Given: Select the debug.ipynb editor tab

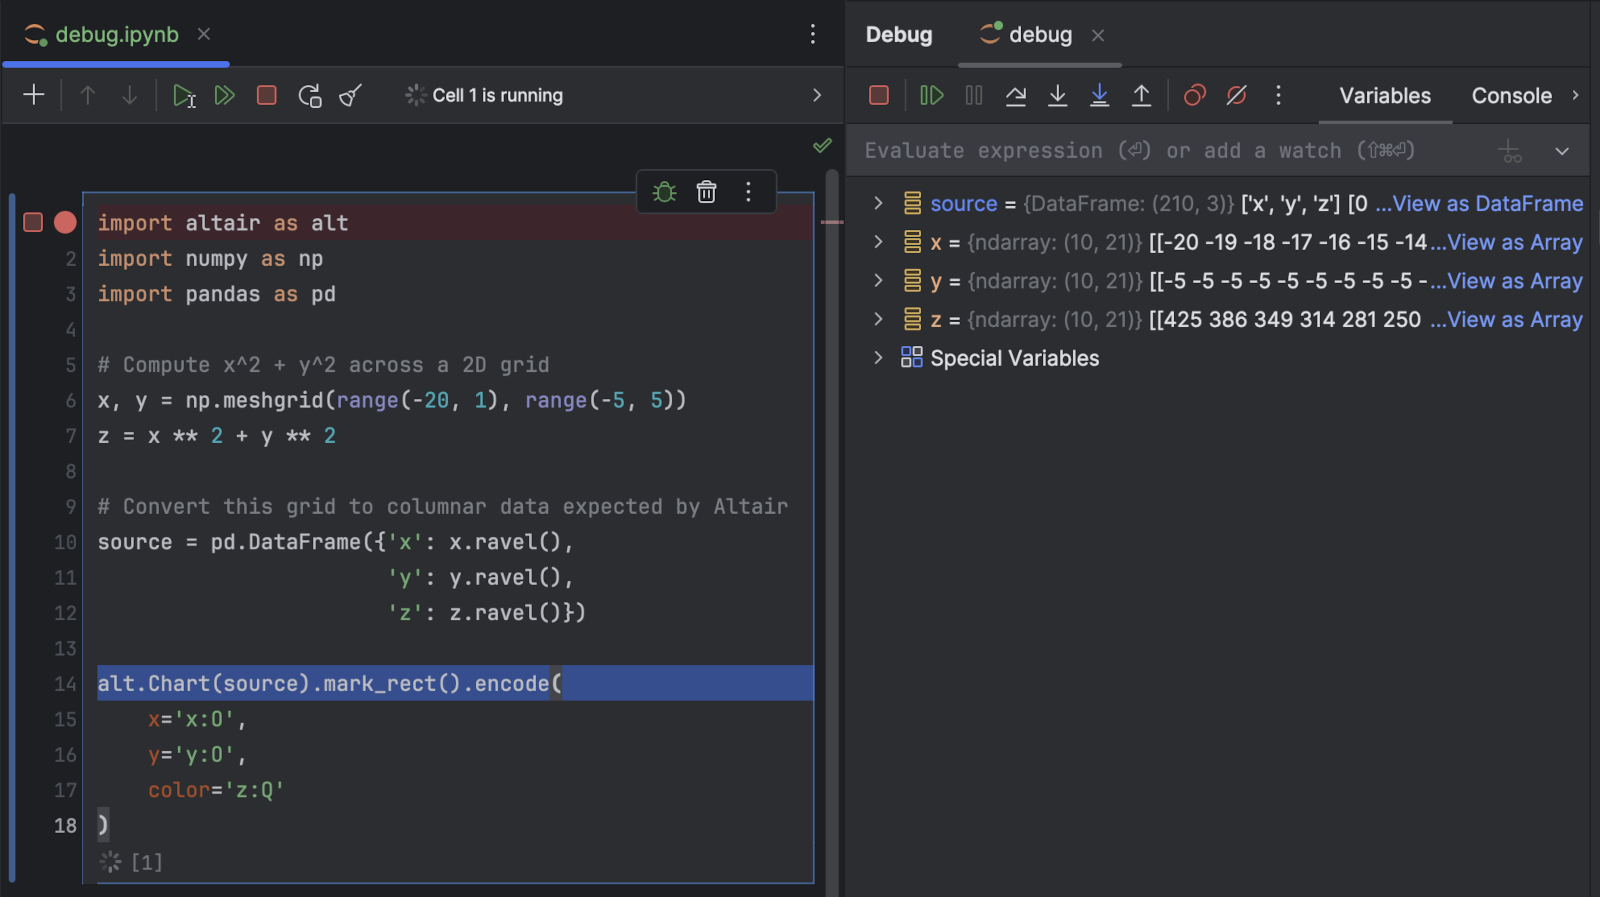Looking at the screenshot, I should pyautogui.click(x=116, y=35).
